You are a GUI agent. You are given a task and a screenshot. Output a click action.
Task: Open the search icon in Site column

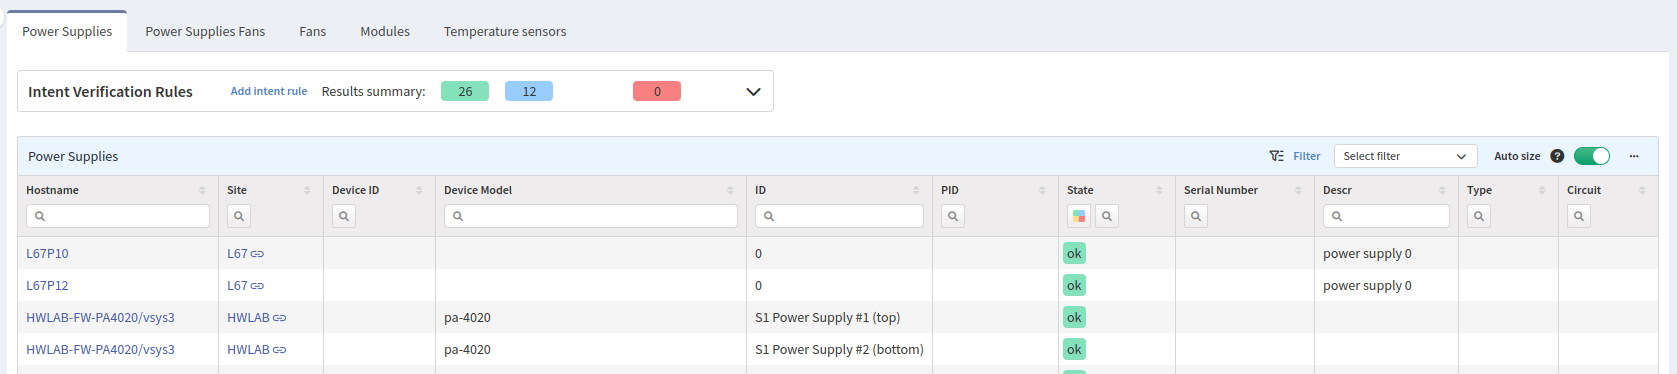[239, 216]
